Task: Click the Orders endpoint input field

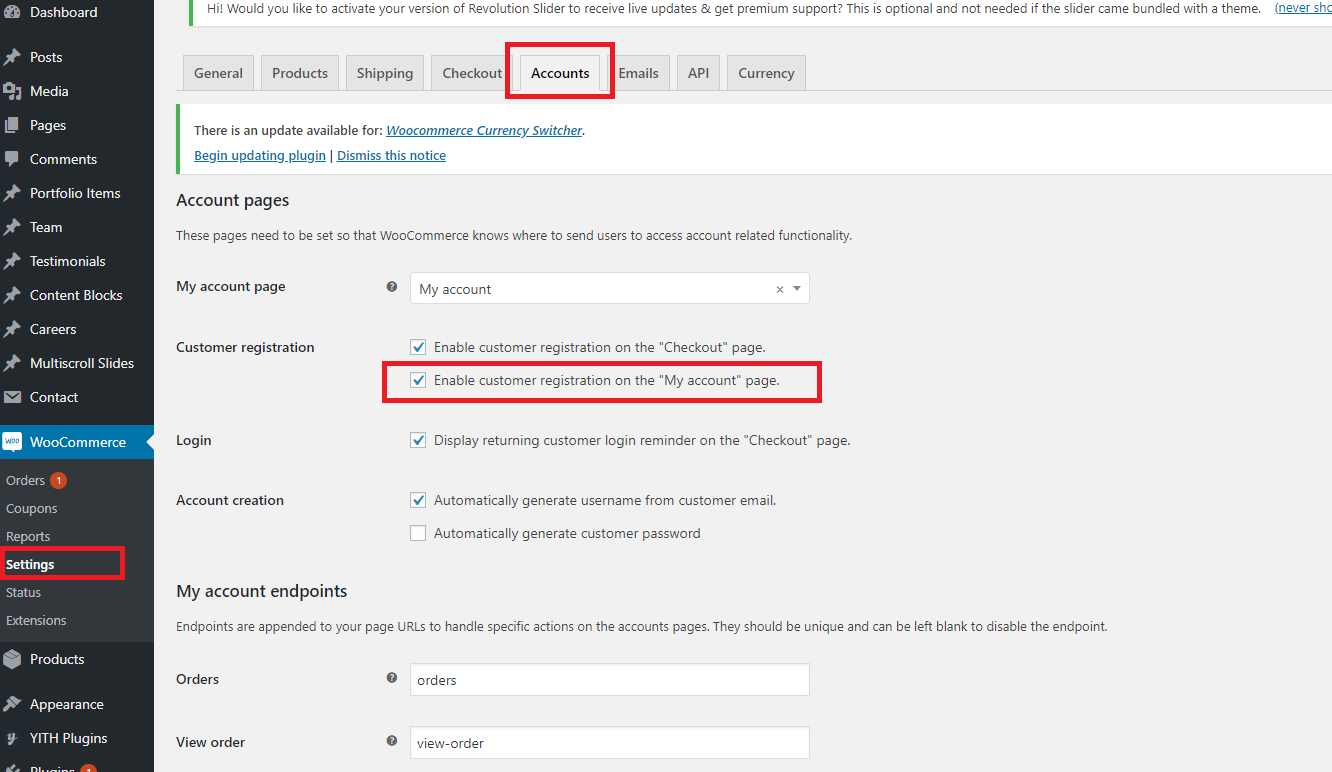Action: tap(610, 680)
